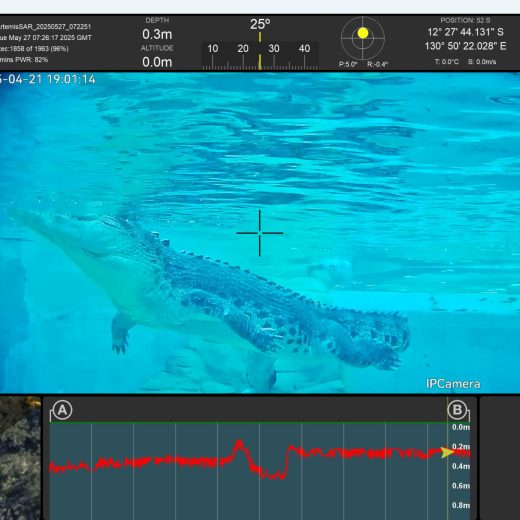Open the aerial map thumbnail beside depth graph
This screenshot has width=520, height=520.
20,458
